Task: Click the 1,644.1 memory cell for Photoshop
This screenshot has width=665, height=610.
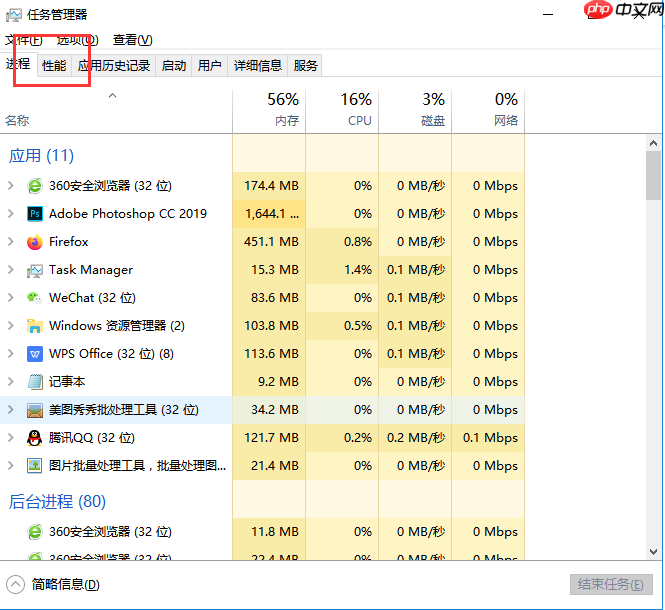Action: click(269, 214)
